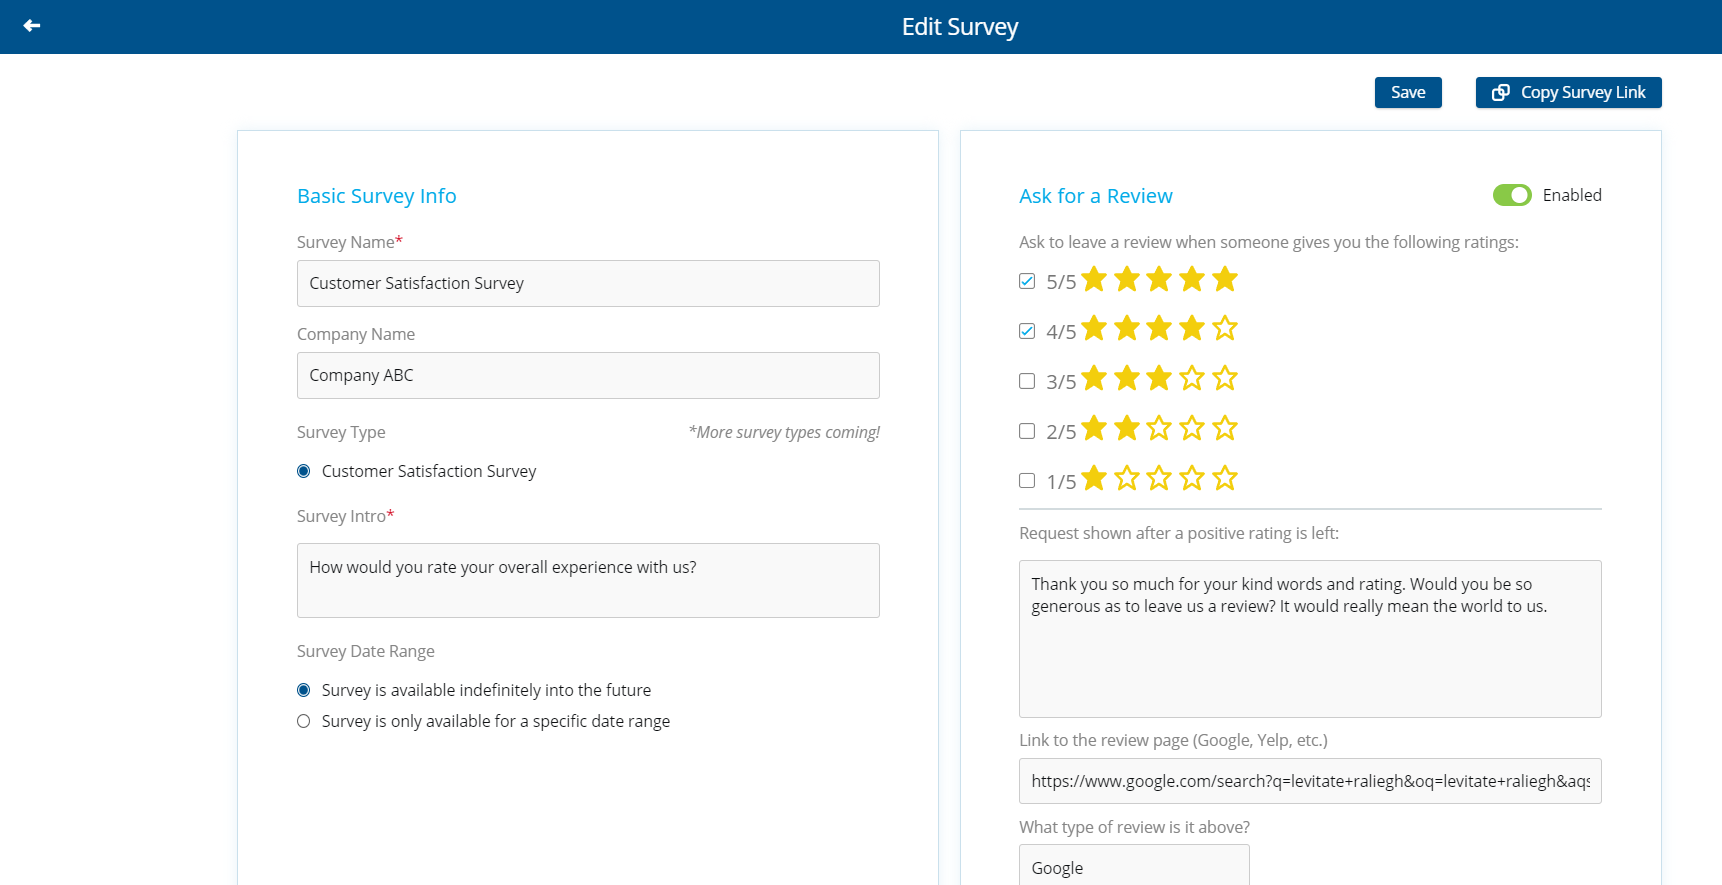Uncheck the 5/5 rating checkbox
This screenshot has height=885, width=1722.
1027,281
